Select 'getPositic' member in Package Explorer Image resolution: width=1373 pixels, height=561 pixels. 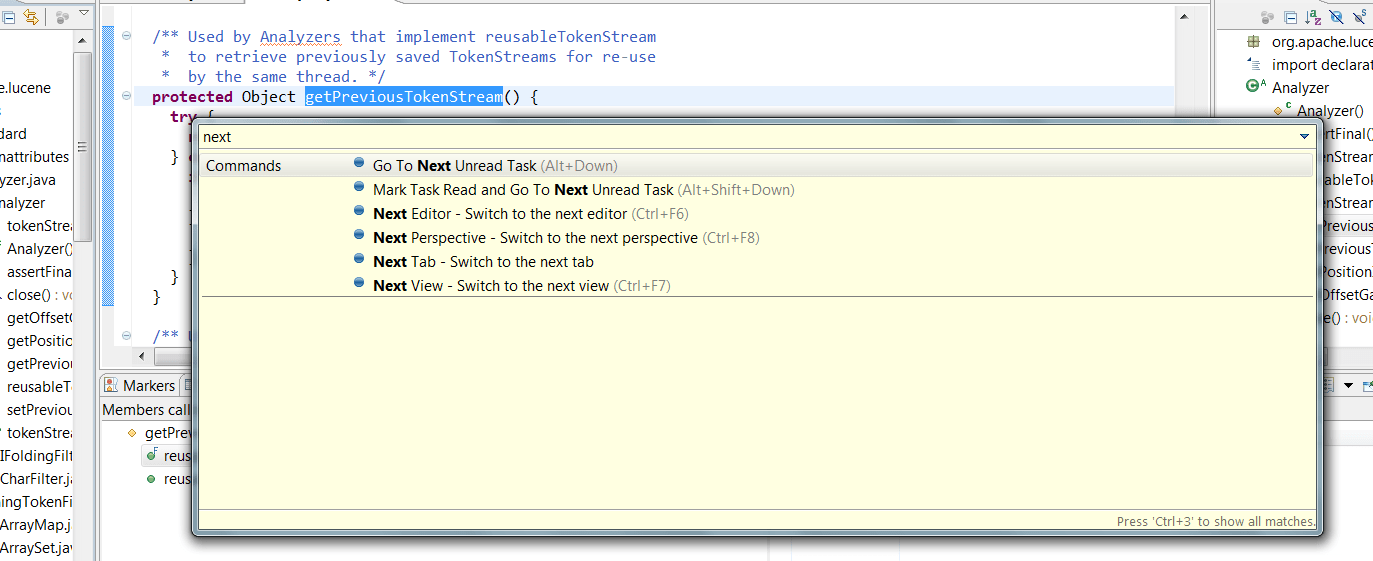point(39,341)
